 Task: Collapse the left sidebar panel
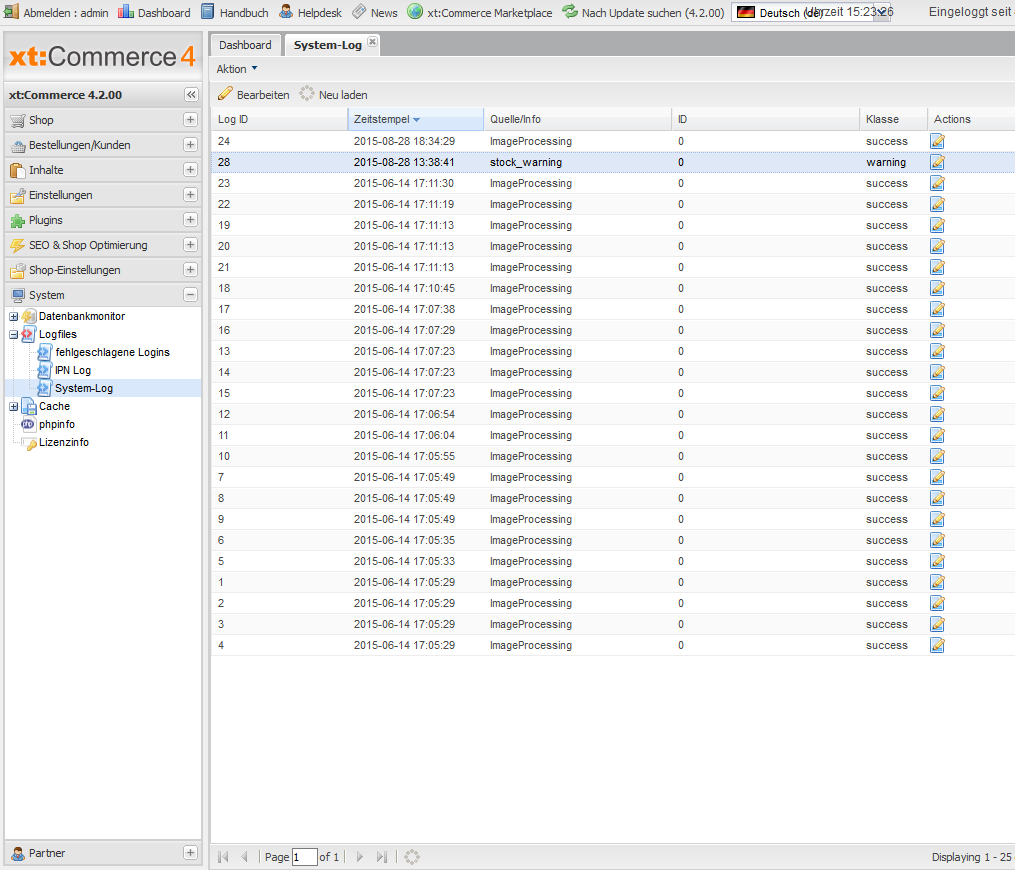click(x=191, y=95)
